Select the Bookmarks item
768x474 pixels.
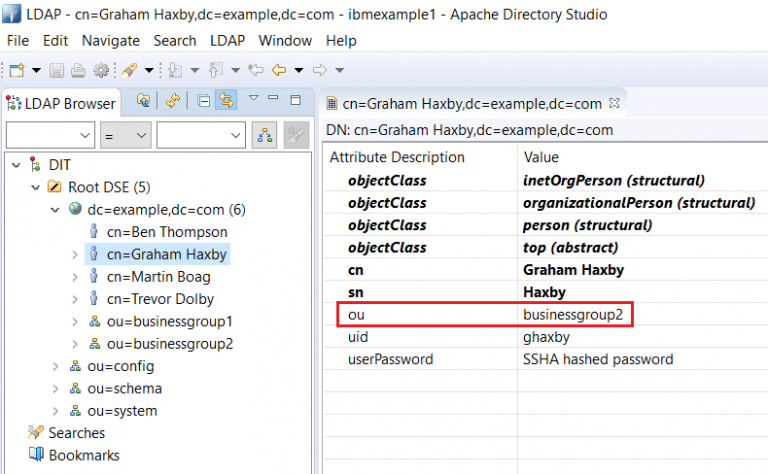[x=84, y=455]
